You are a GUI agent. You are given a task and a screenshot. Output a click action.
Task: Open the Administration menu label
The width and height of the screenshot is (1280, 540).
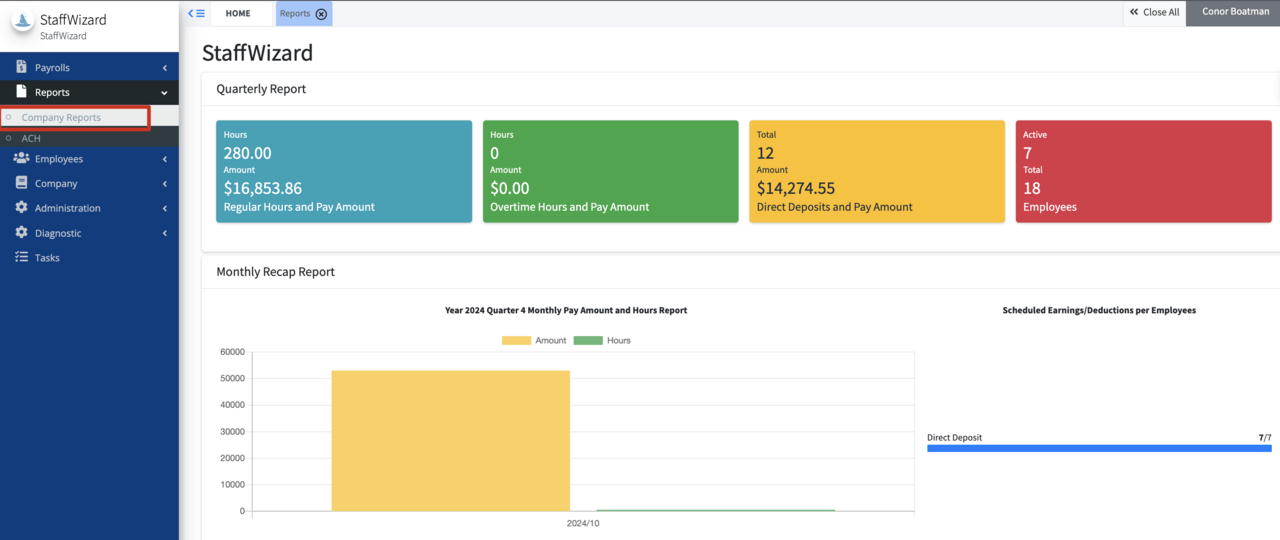67,208
